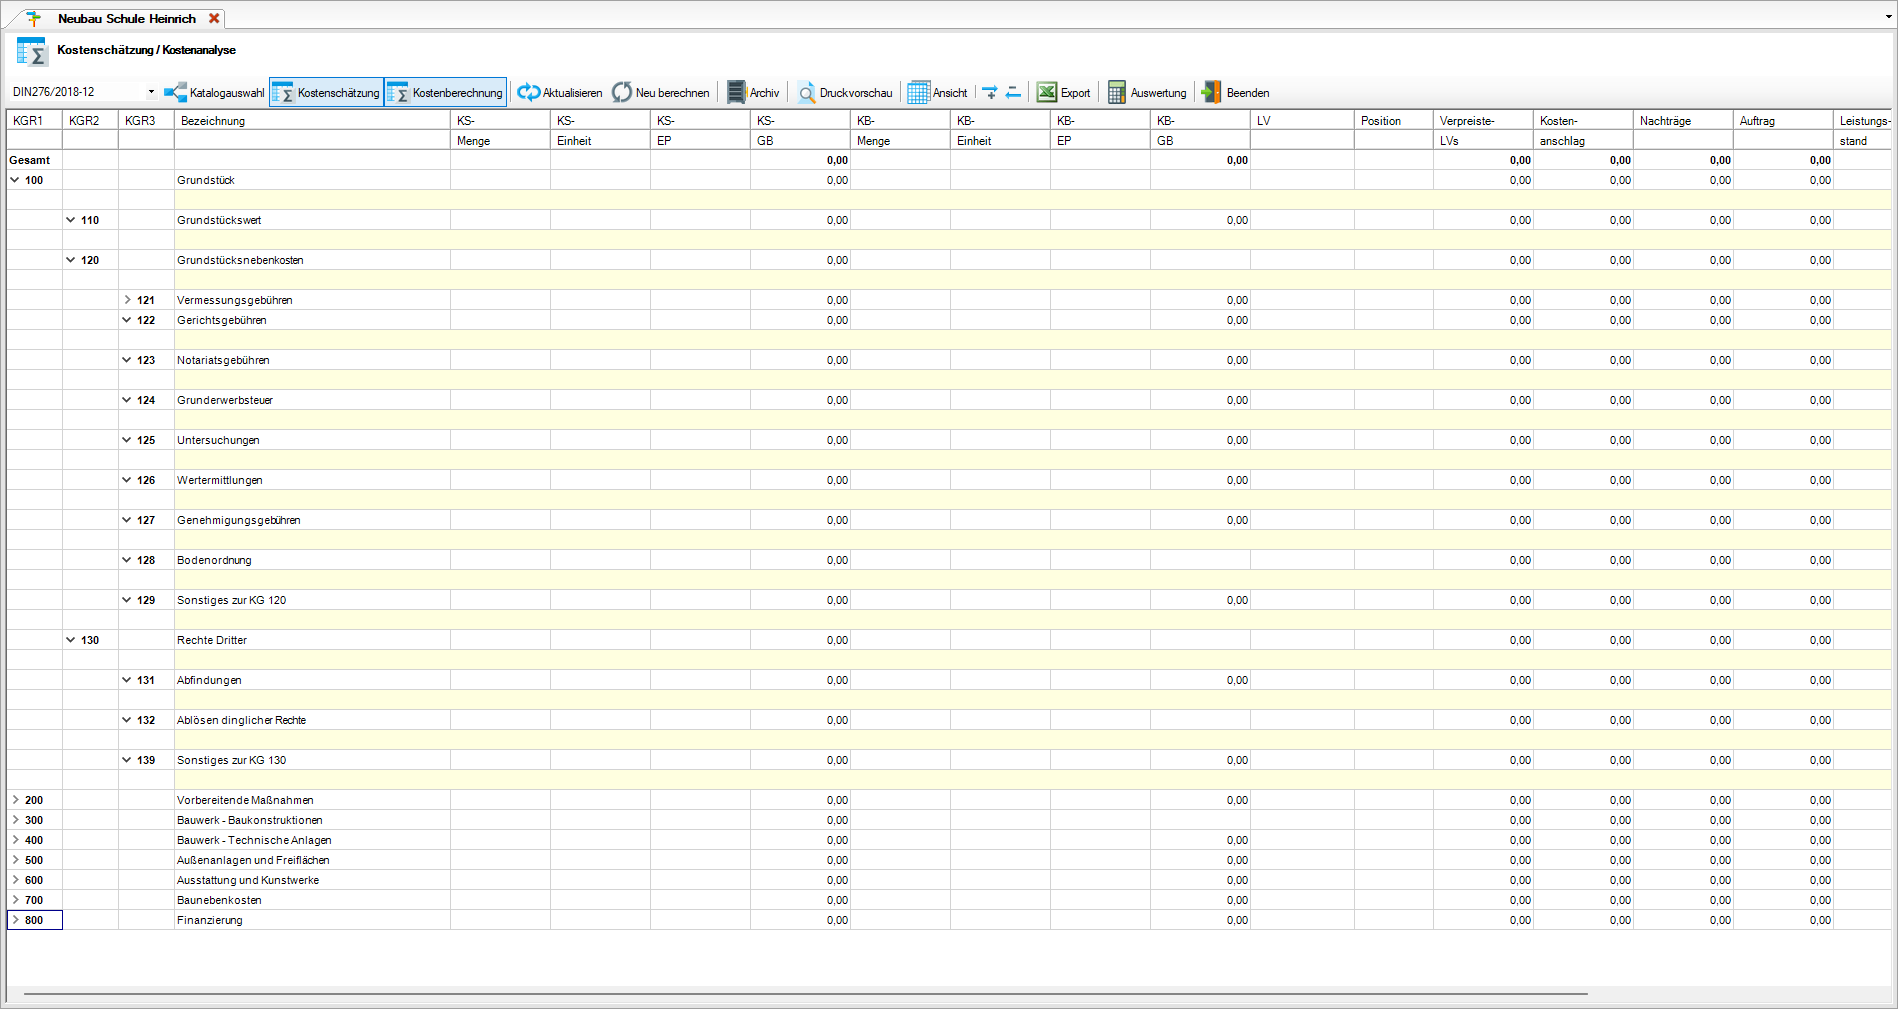Click the add row arrow-plus icon
Screen dimensions: 1898x1009
click(990, 93)
